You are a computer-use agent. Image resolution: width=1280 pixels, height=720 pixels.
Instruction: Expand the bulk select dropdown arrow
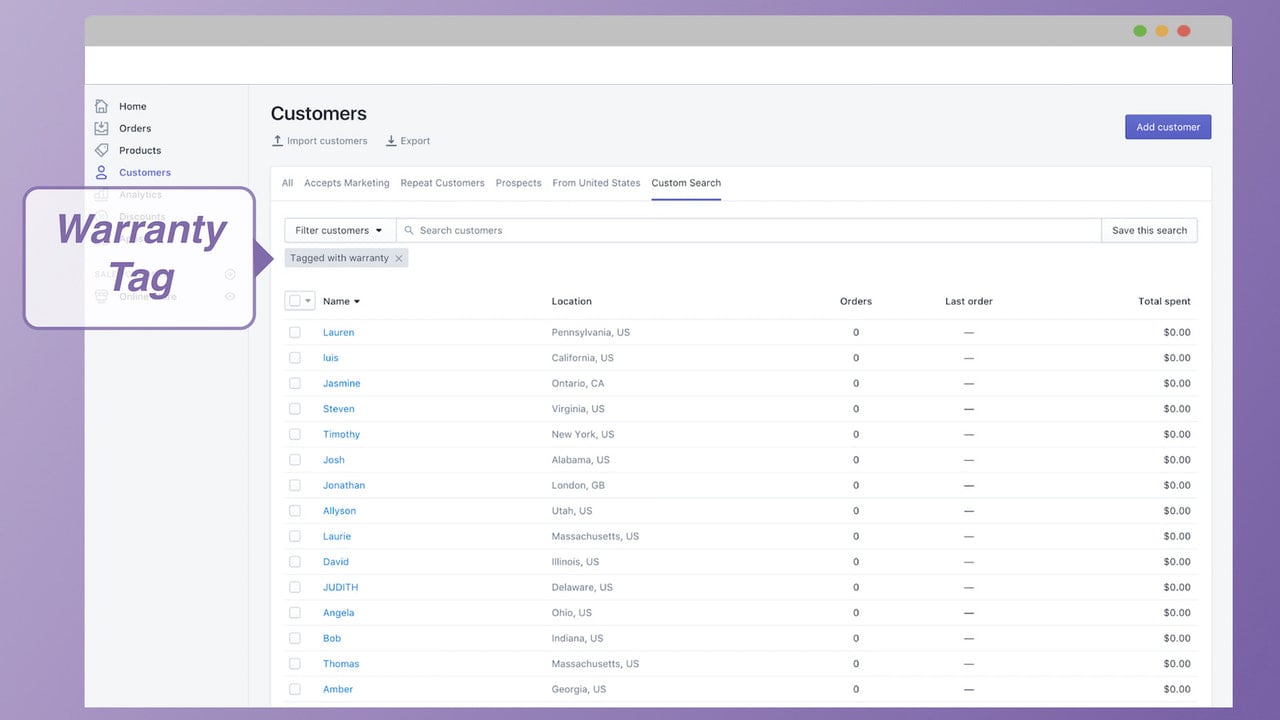coord(308,301)
